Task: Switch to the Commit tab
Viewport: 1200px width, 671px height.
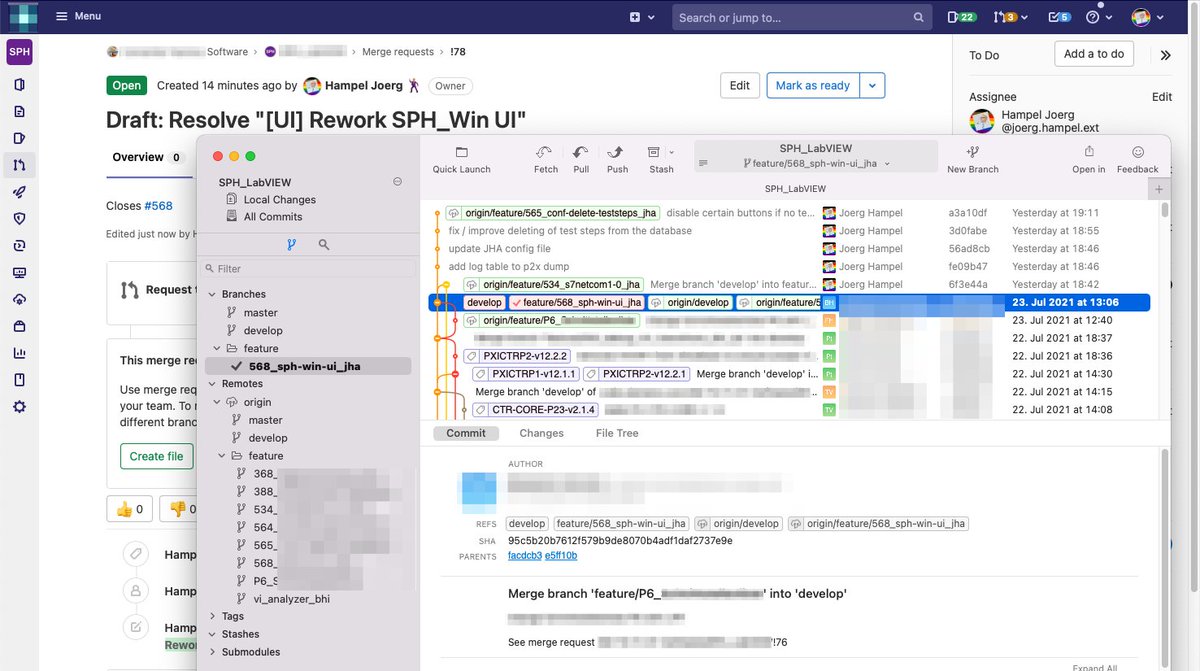Action: coord(466,433)
